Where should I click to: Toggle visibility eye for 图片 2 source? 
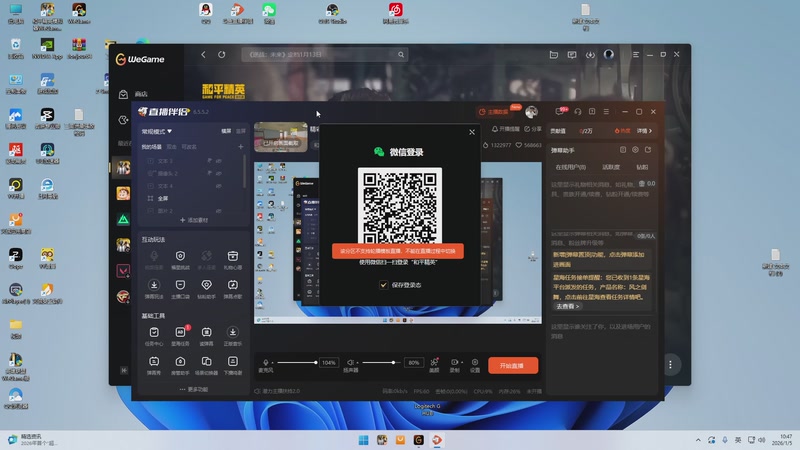point(218,211)
